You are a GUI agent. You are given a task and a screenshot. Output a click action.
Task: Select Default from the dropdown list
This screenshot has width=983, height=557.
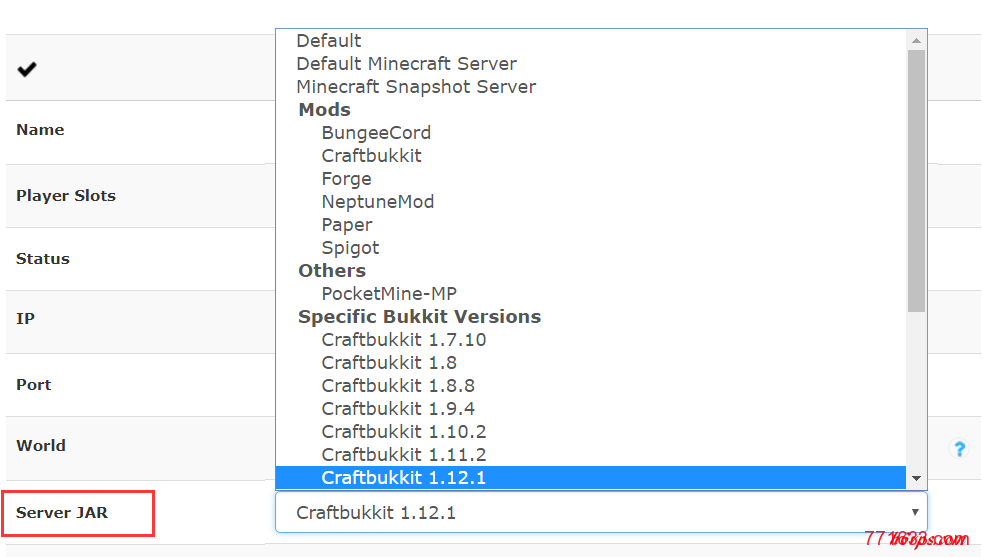[x=329, y=41]
